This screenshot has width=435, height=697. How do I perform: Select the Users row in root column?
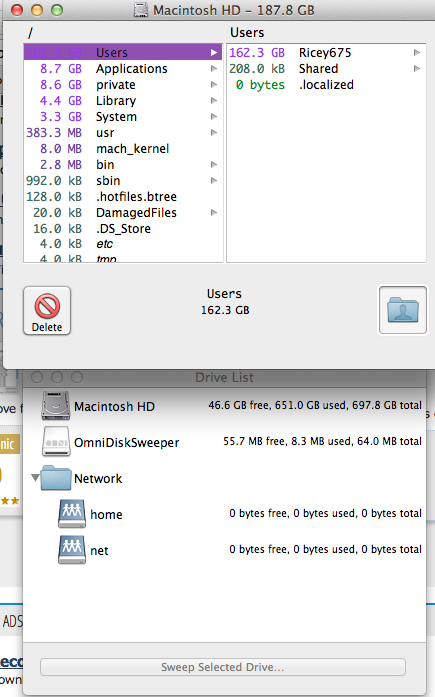click(x=123, y=52)
